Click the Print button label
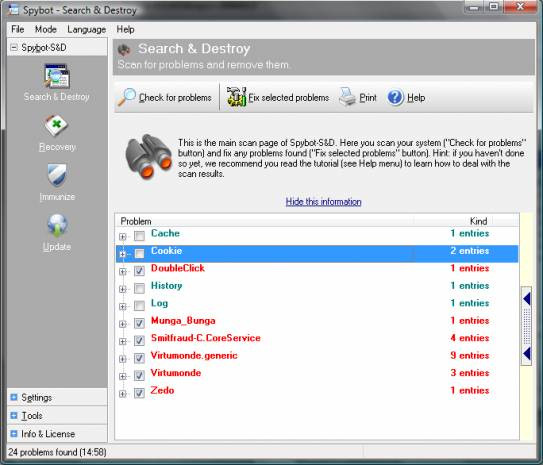This screenshot has height=465, width=543. [x=368, y=98]
